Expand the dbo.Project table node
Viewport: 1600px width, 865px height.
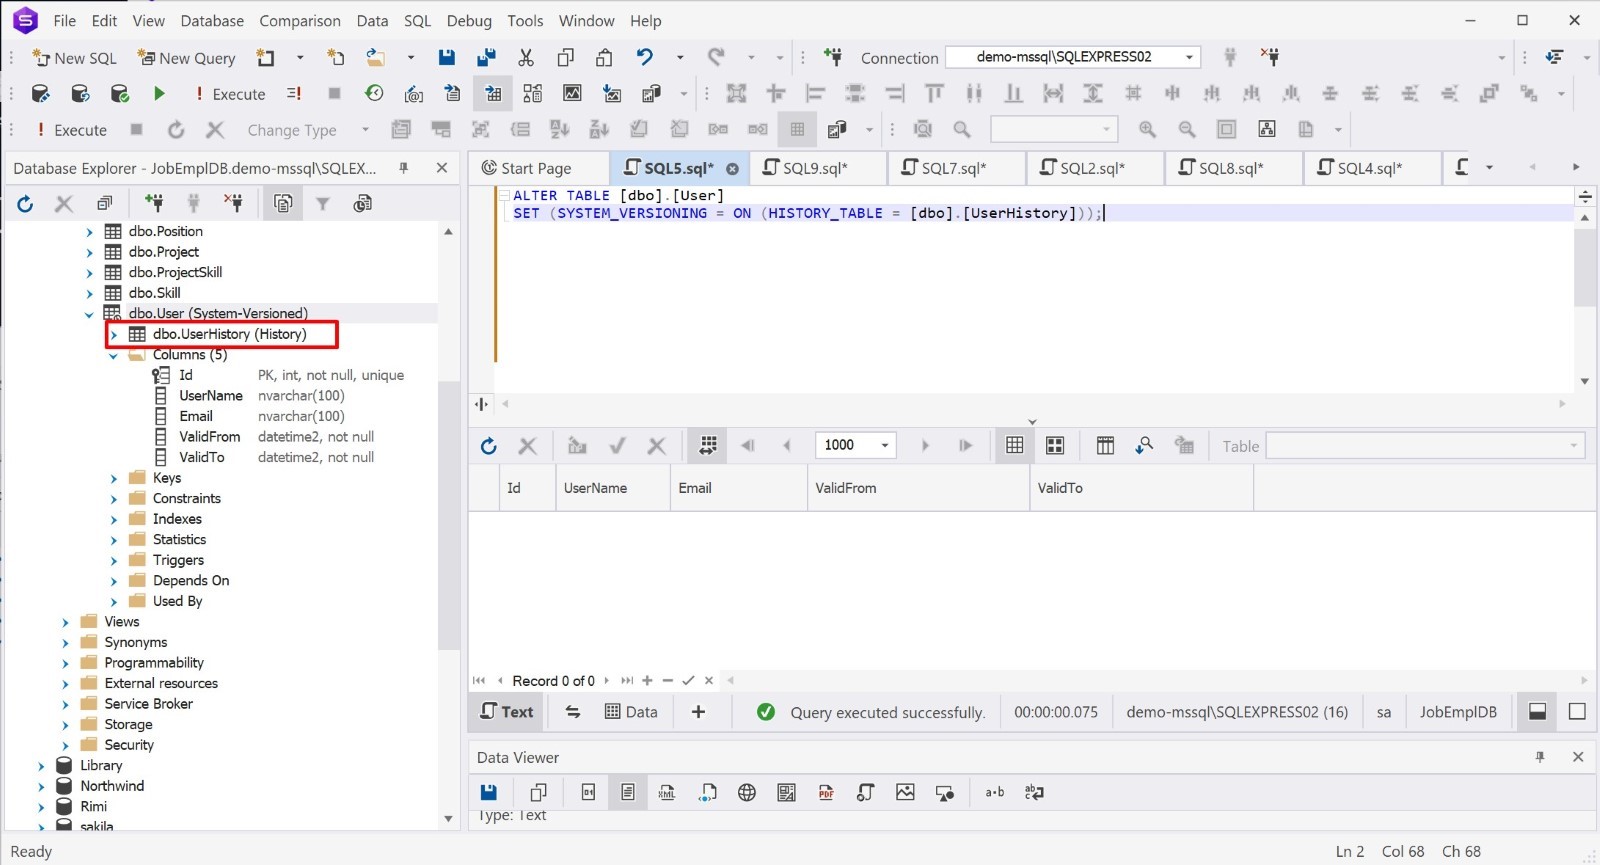tap(89, 253)
